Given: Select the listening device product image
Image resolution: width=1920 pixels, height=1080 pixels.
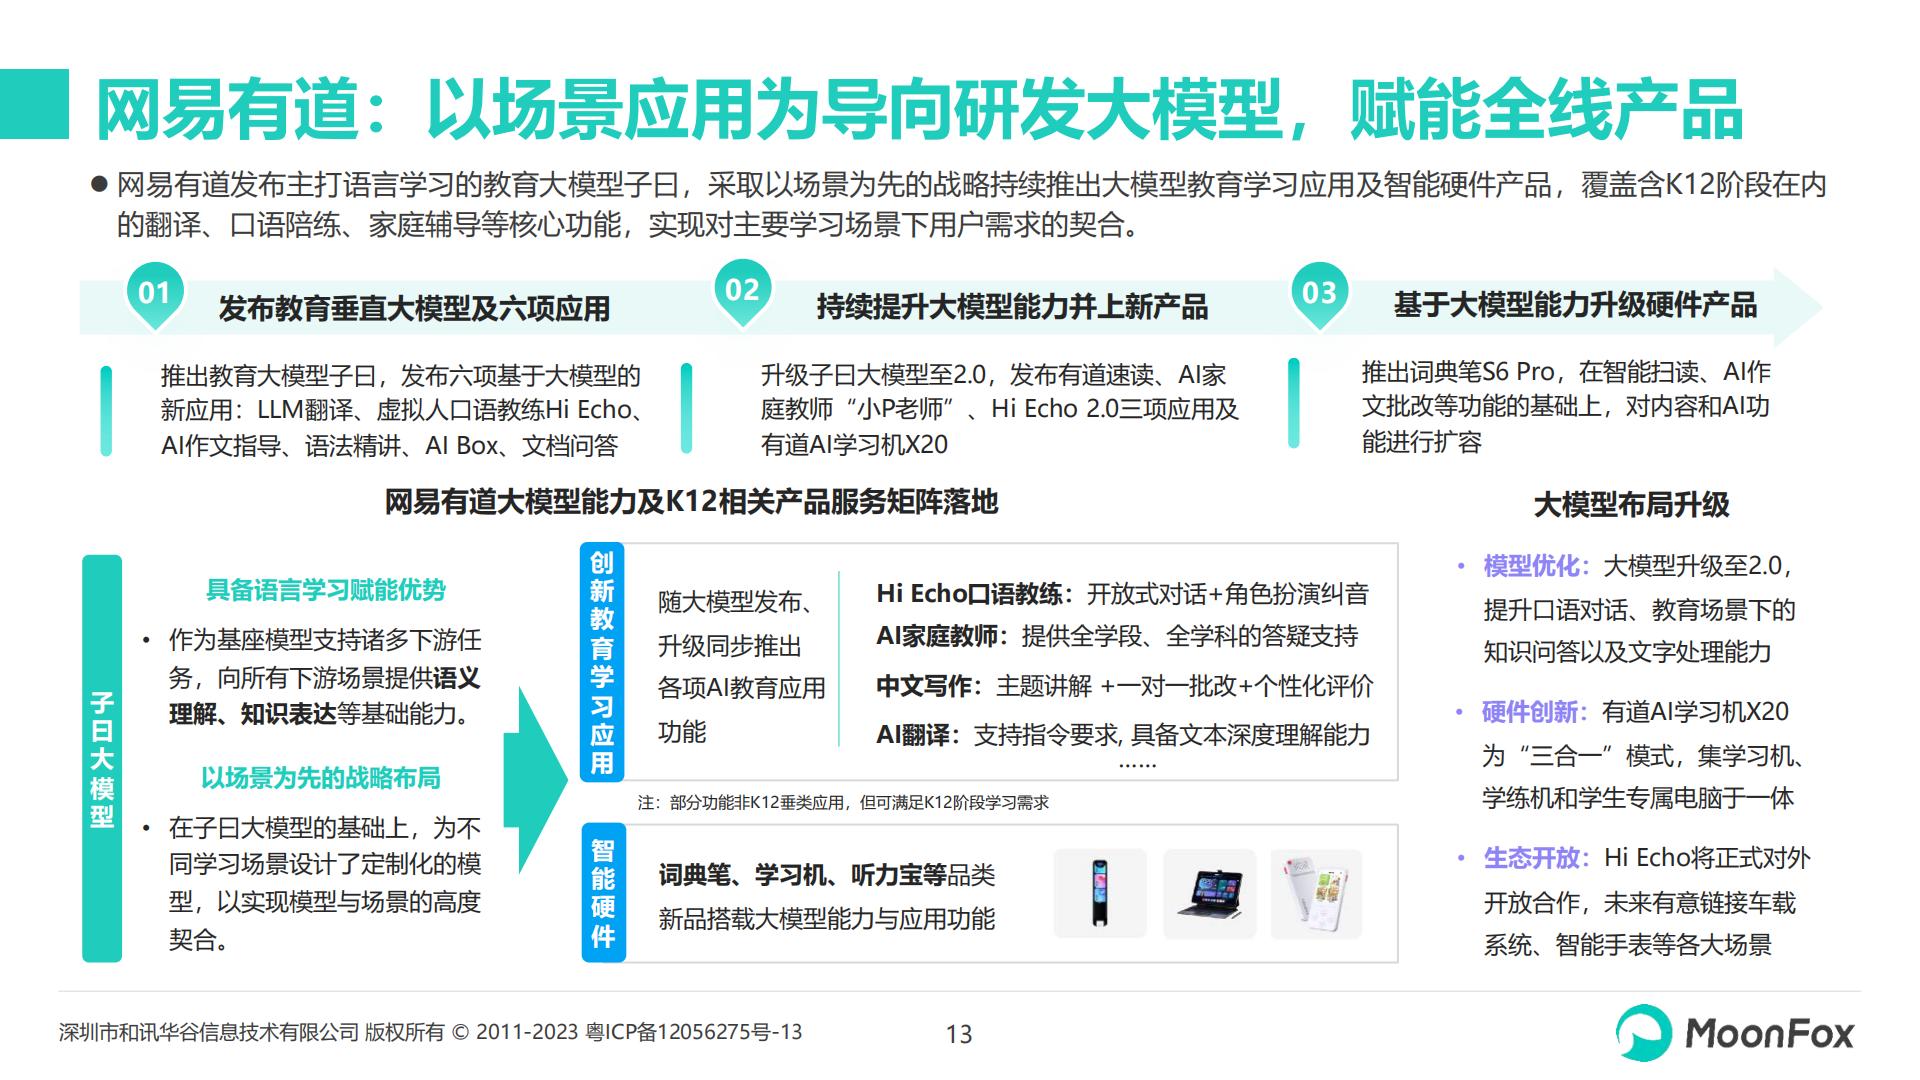Looking at the screenshot, I should pos(1317,893).
